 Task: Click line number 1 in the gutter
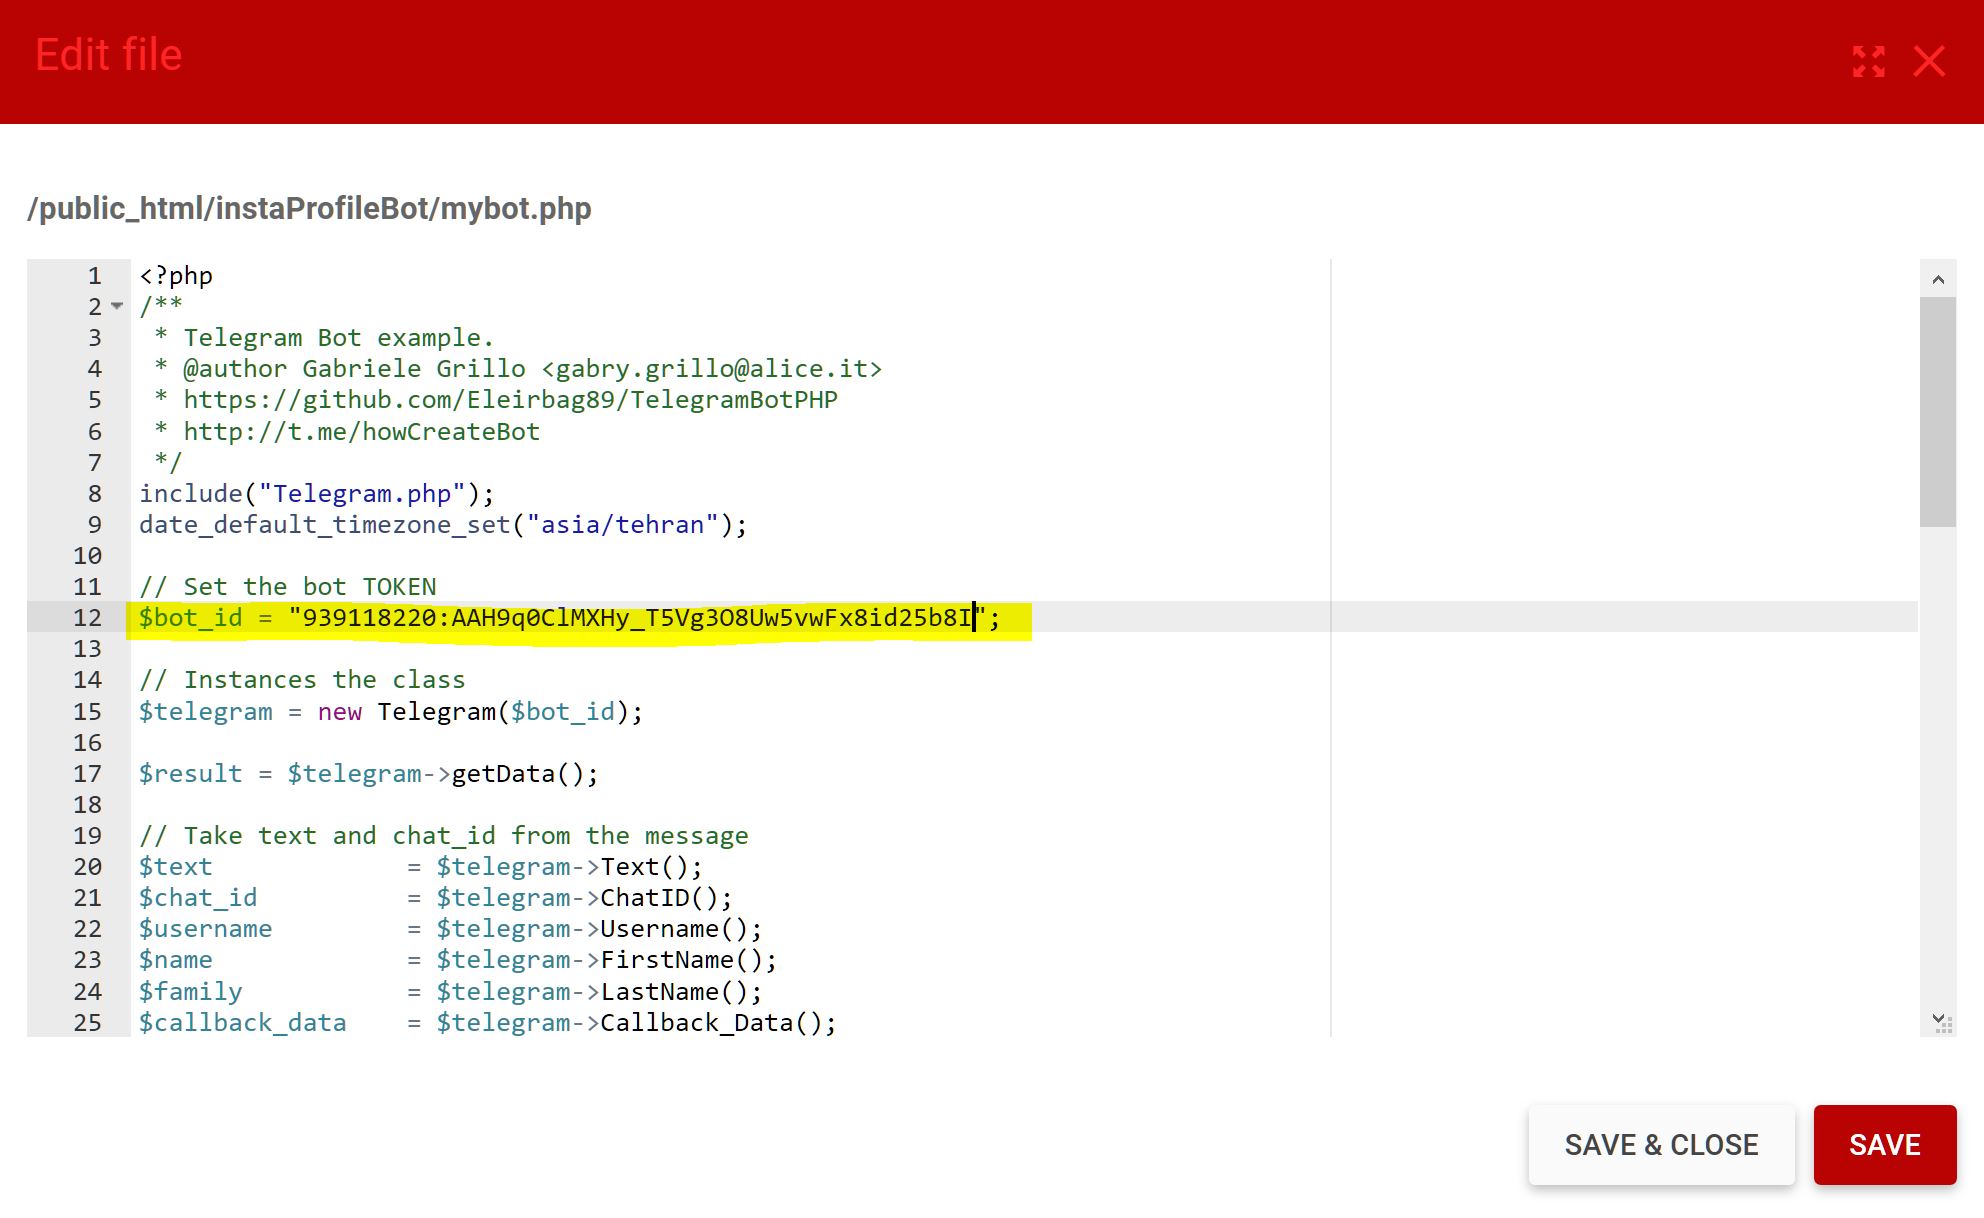[x=95, y=276]
